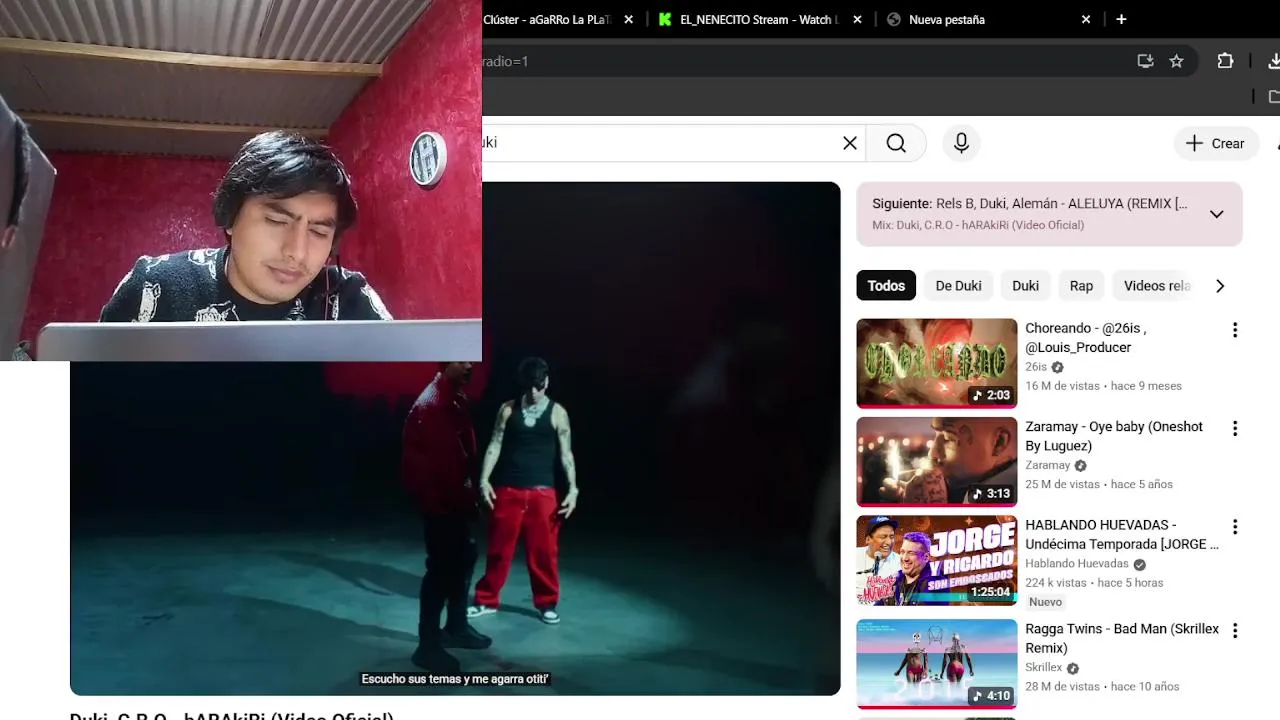This screenshot has height=720, width=1280.
Task: Open more options for Choreando video
Action: coord(1234,330)
